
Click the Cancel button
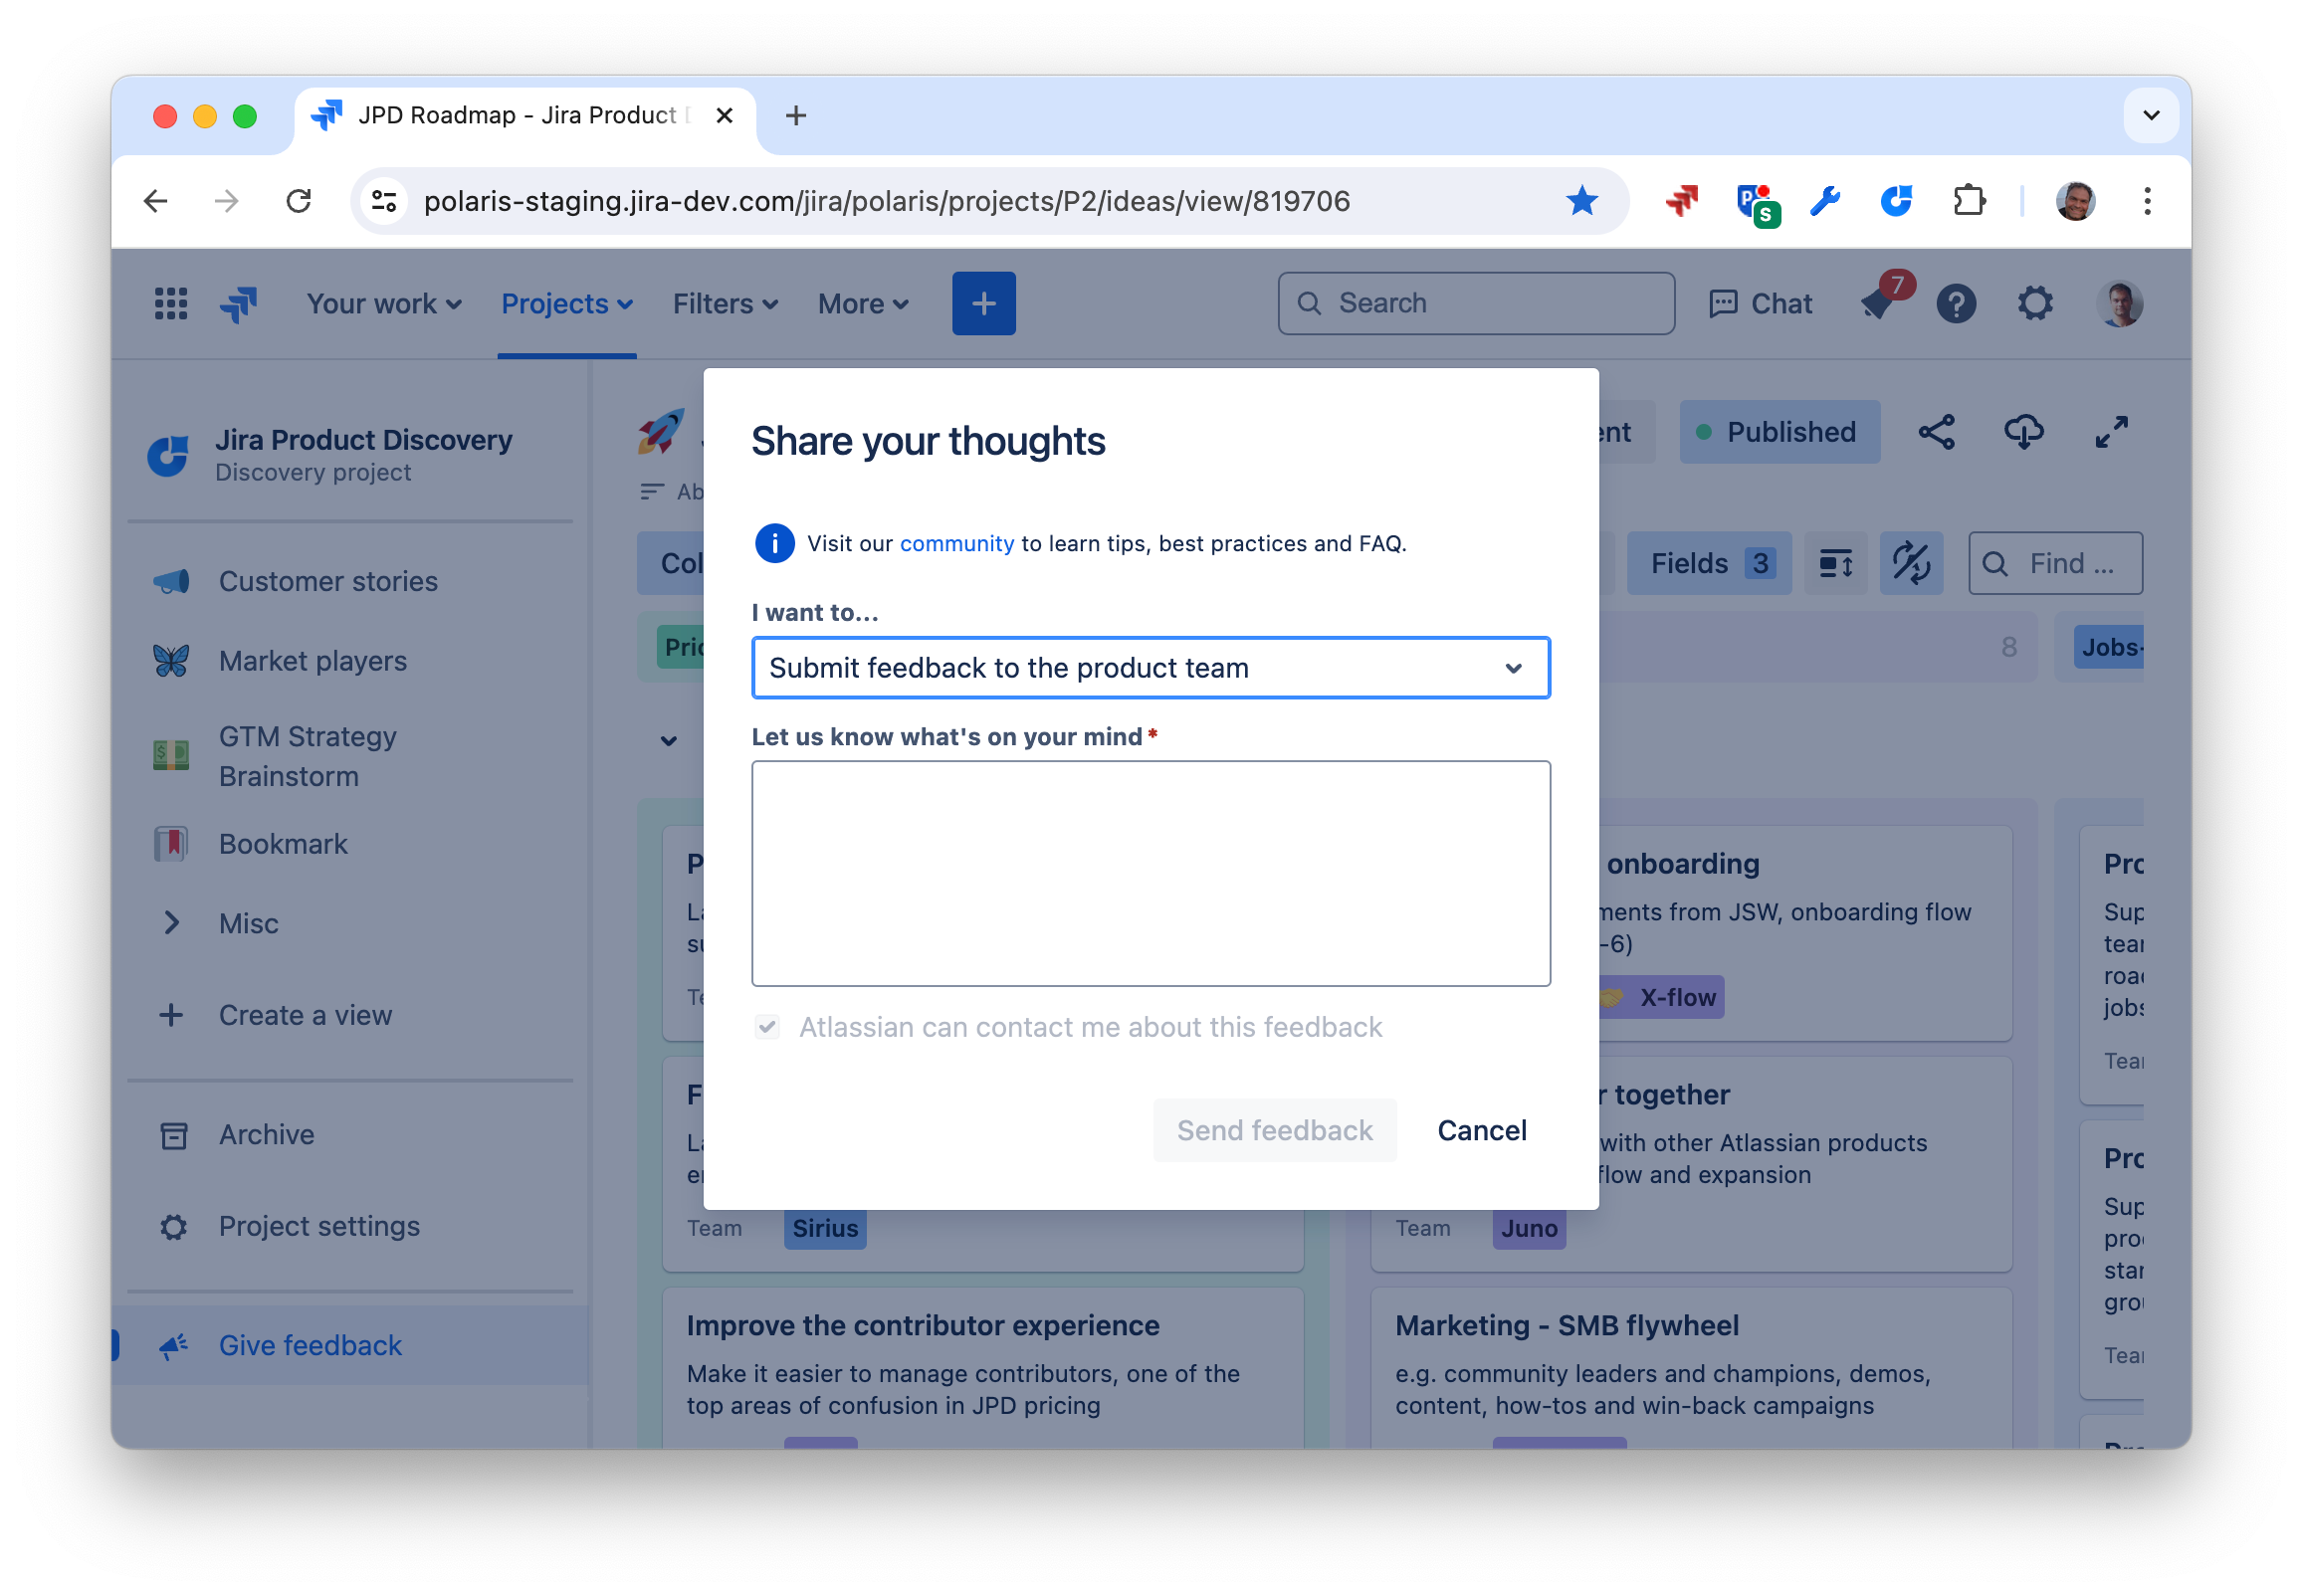[x=1481, y=1130]
